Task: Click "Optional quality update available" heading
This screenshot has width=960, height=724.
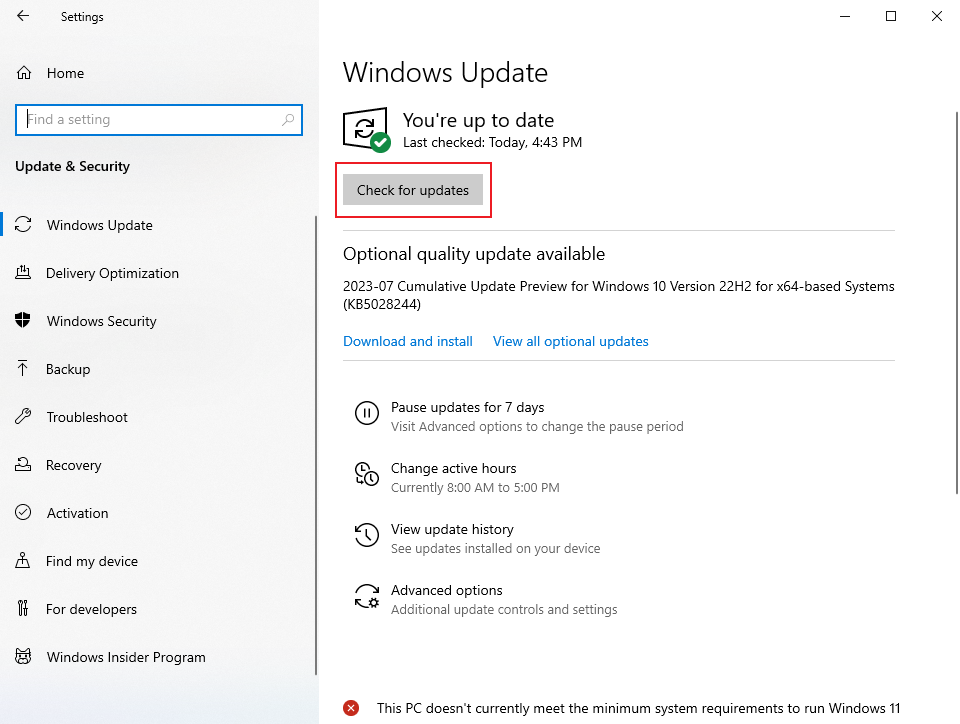Action: (x=474, y=253)
